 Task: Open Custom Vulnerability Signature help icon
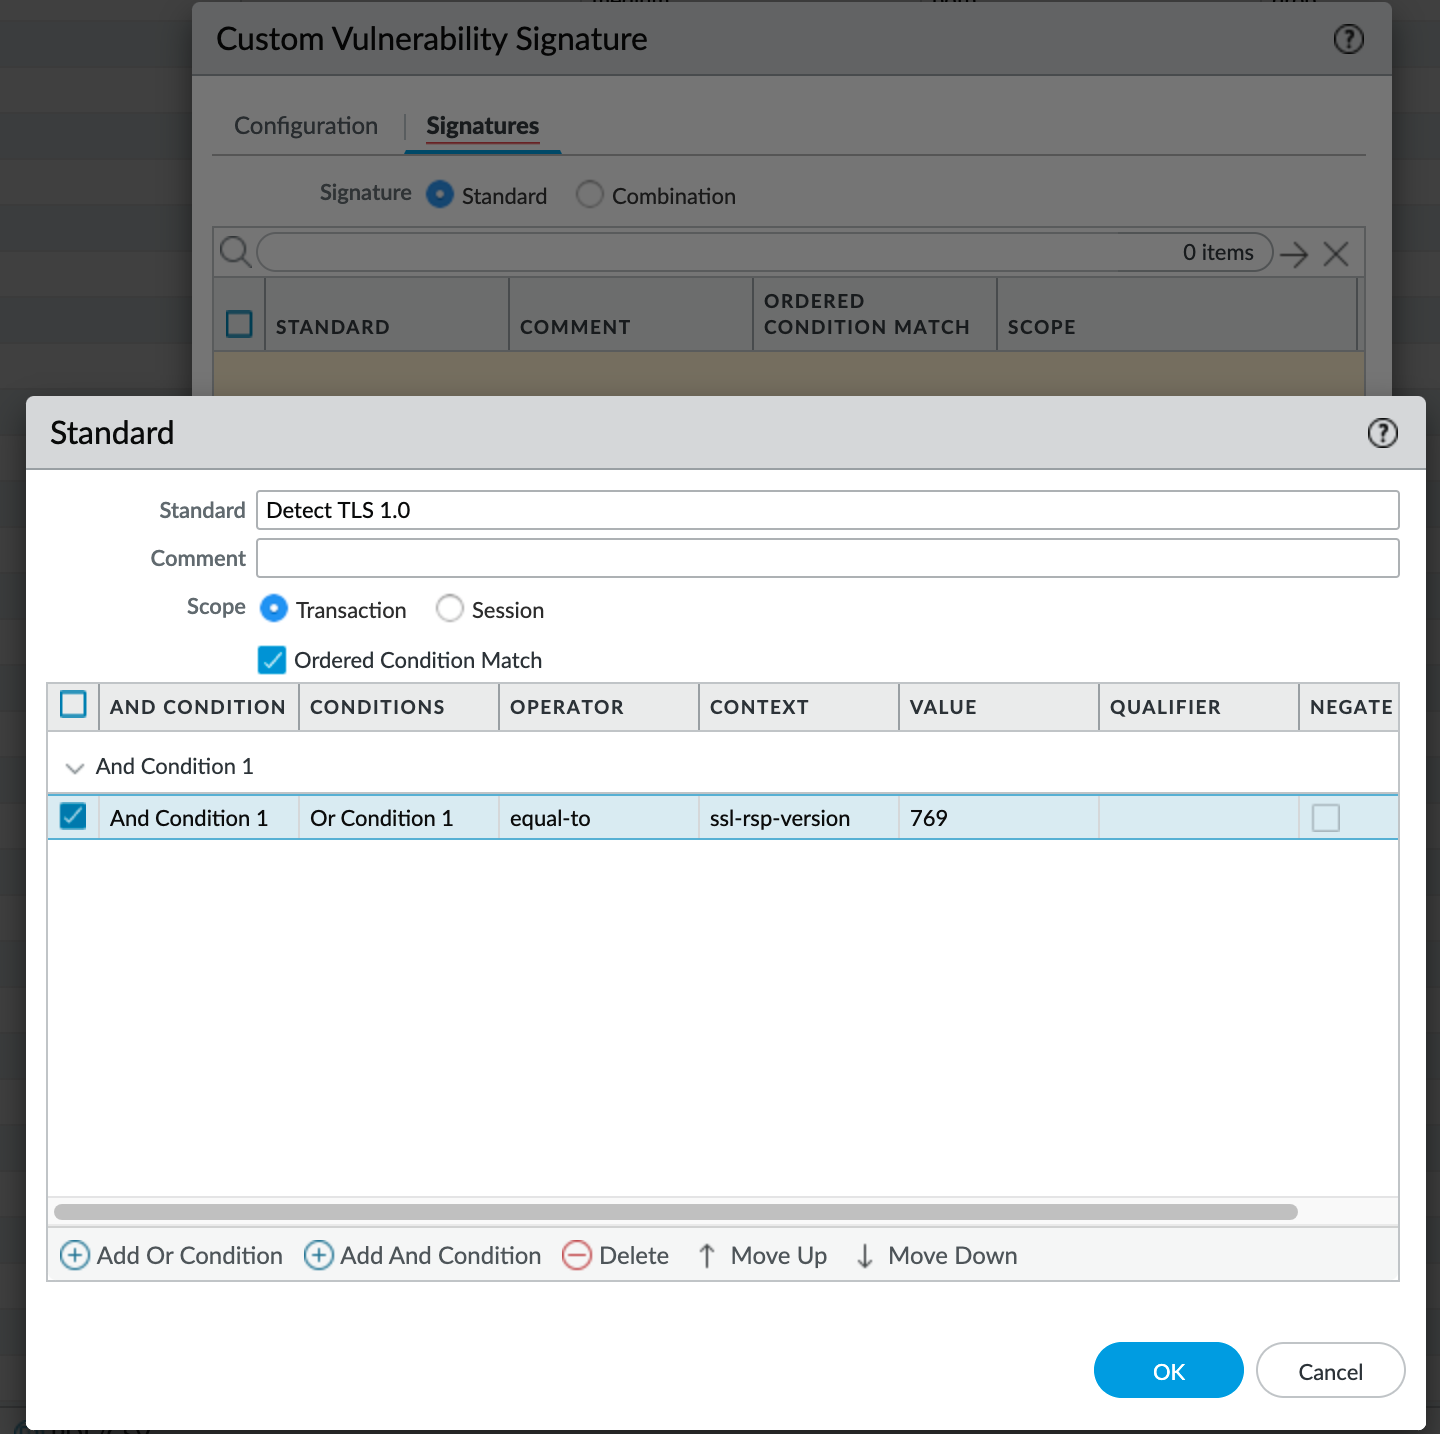pos(1349,39)
